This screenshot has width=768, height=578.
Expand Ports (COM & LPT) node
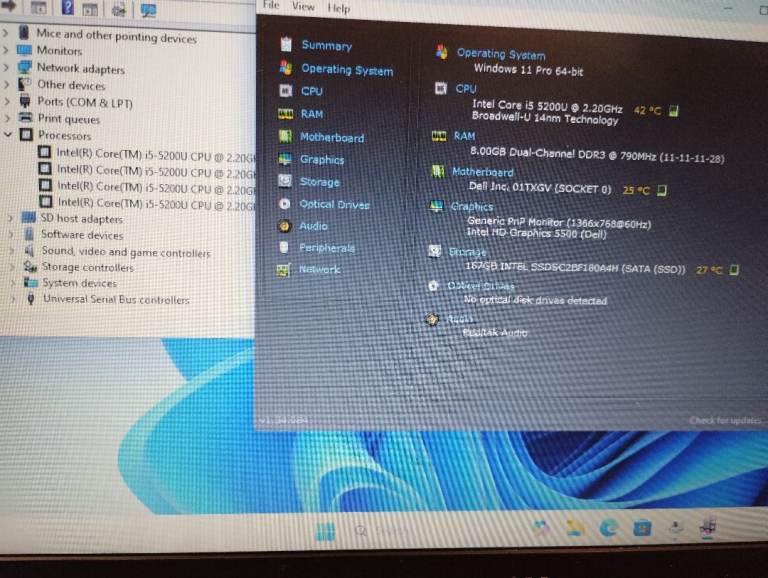(7, 101)
